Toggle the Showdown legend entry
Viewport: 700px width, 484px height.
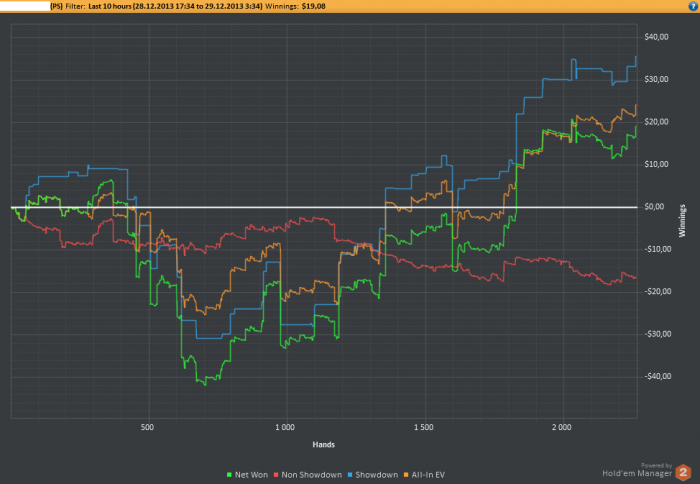[372, 475]
